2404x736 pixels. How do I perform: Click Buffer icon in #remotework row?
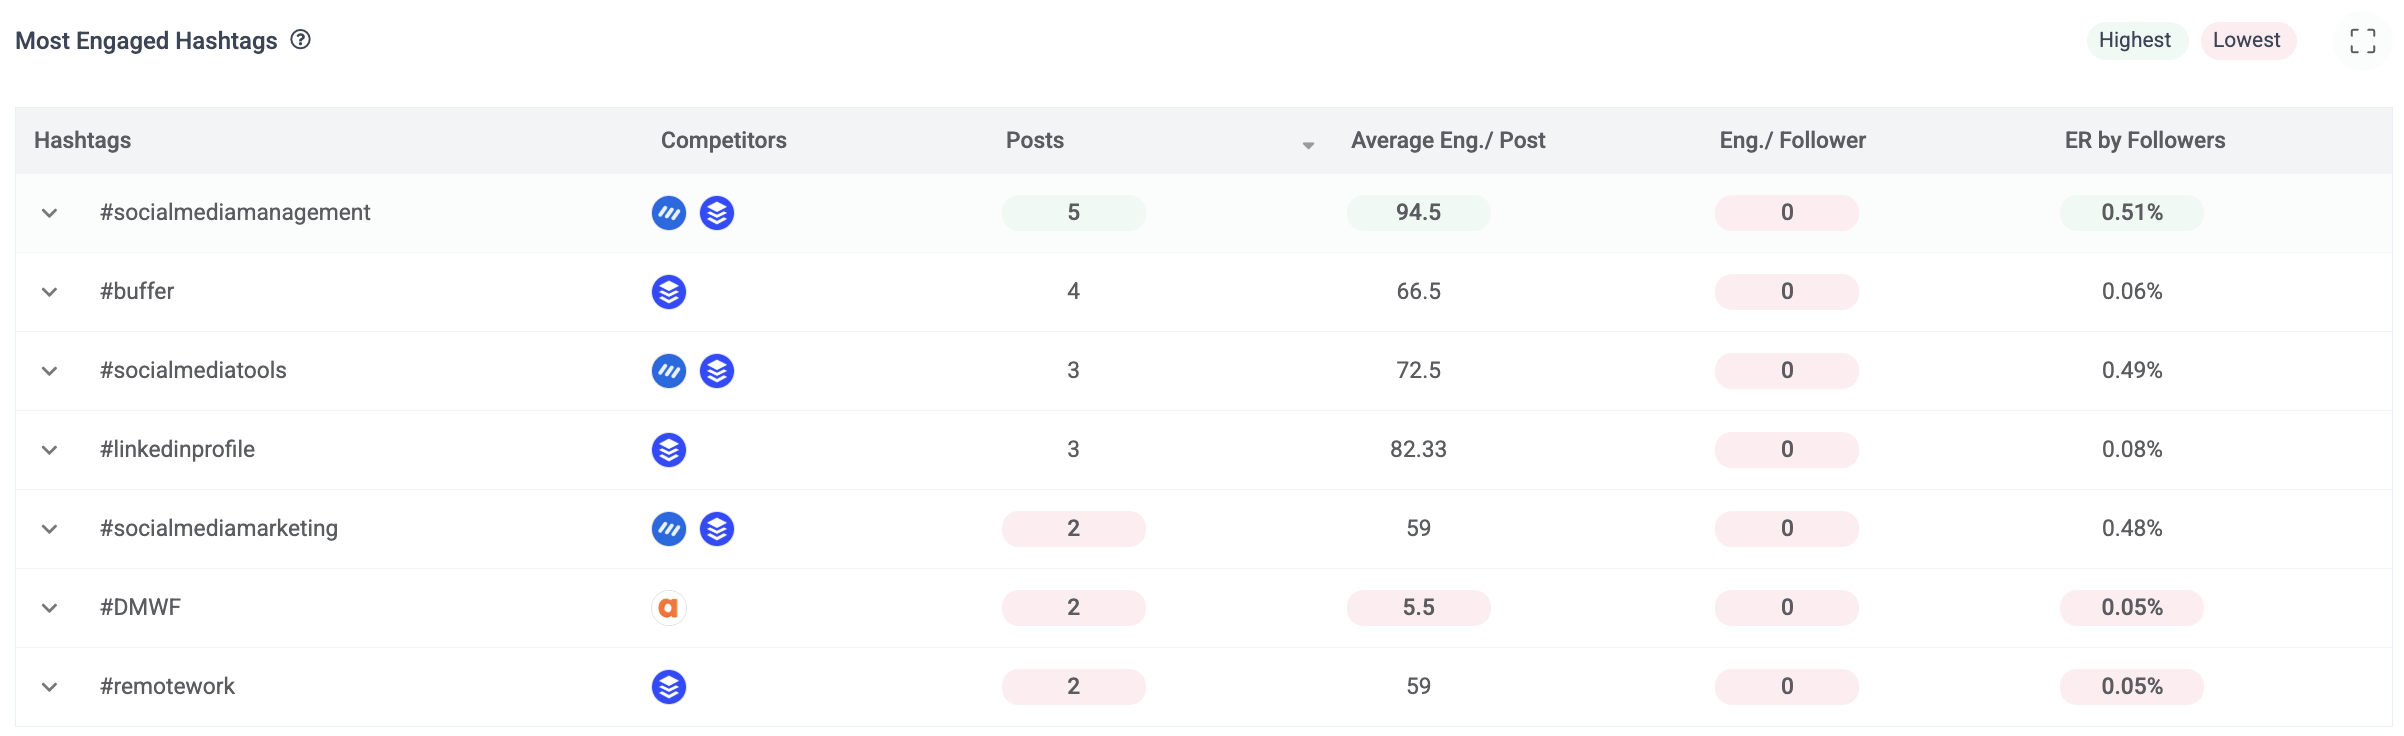coord(669,687)
